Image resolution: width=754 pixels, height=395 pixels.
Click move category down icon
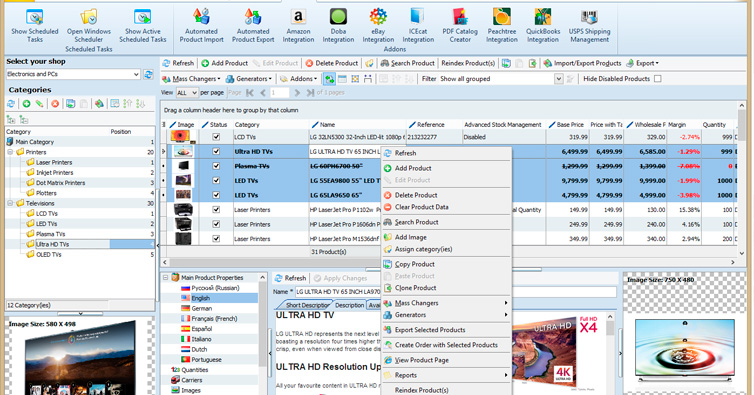(x=140, y=104)
